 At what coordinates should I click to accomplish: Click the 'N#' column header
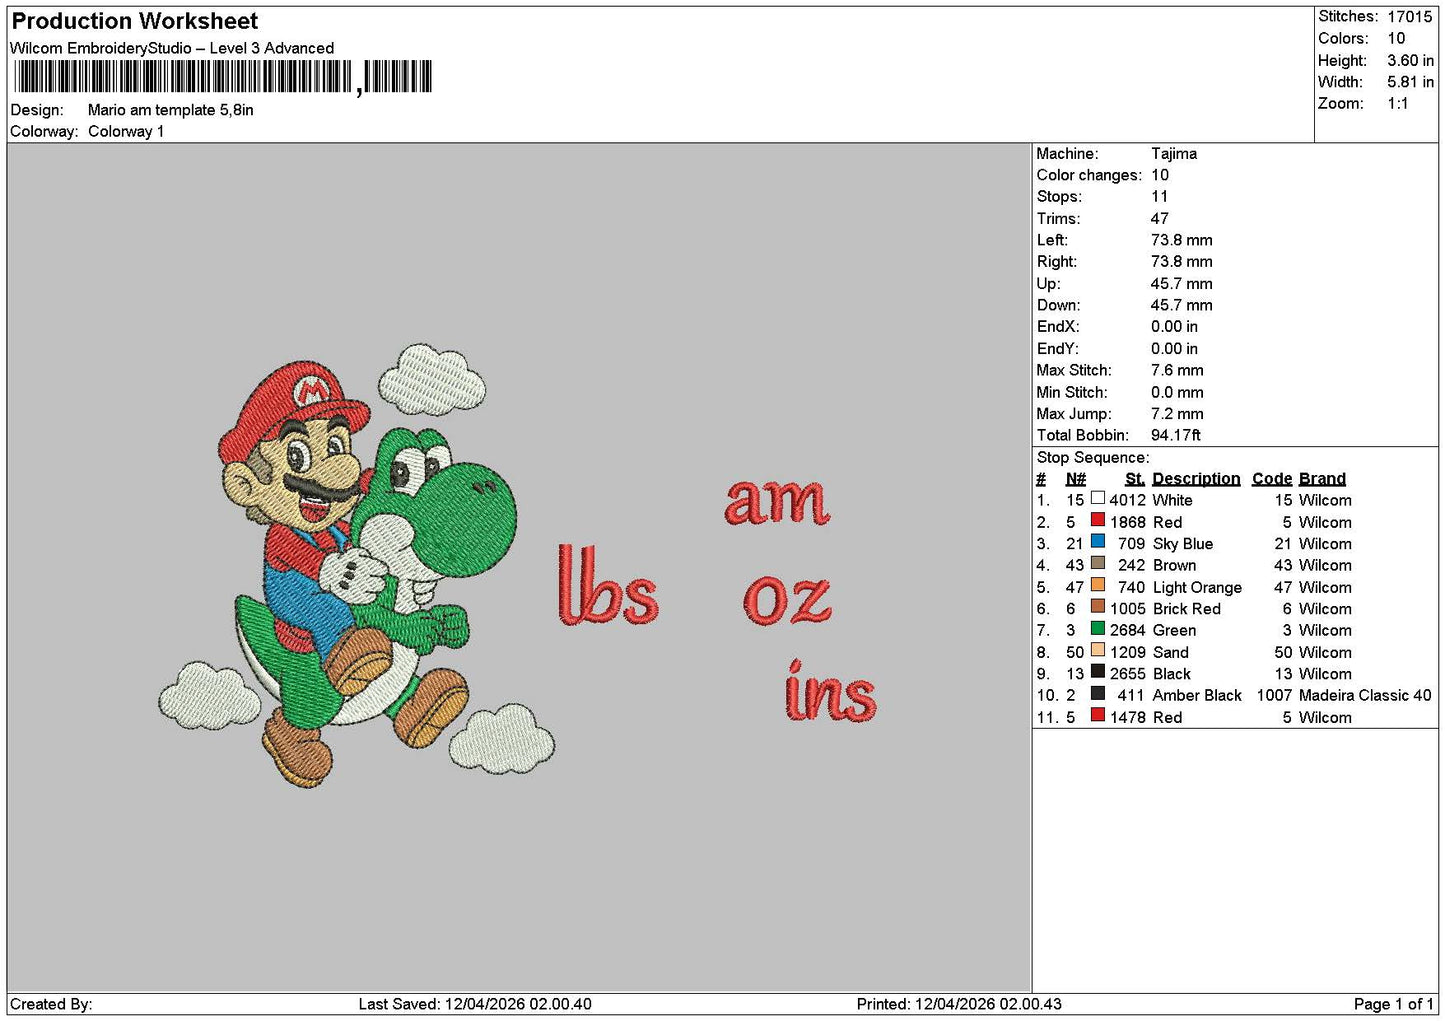[x=1076, y=479]
